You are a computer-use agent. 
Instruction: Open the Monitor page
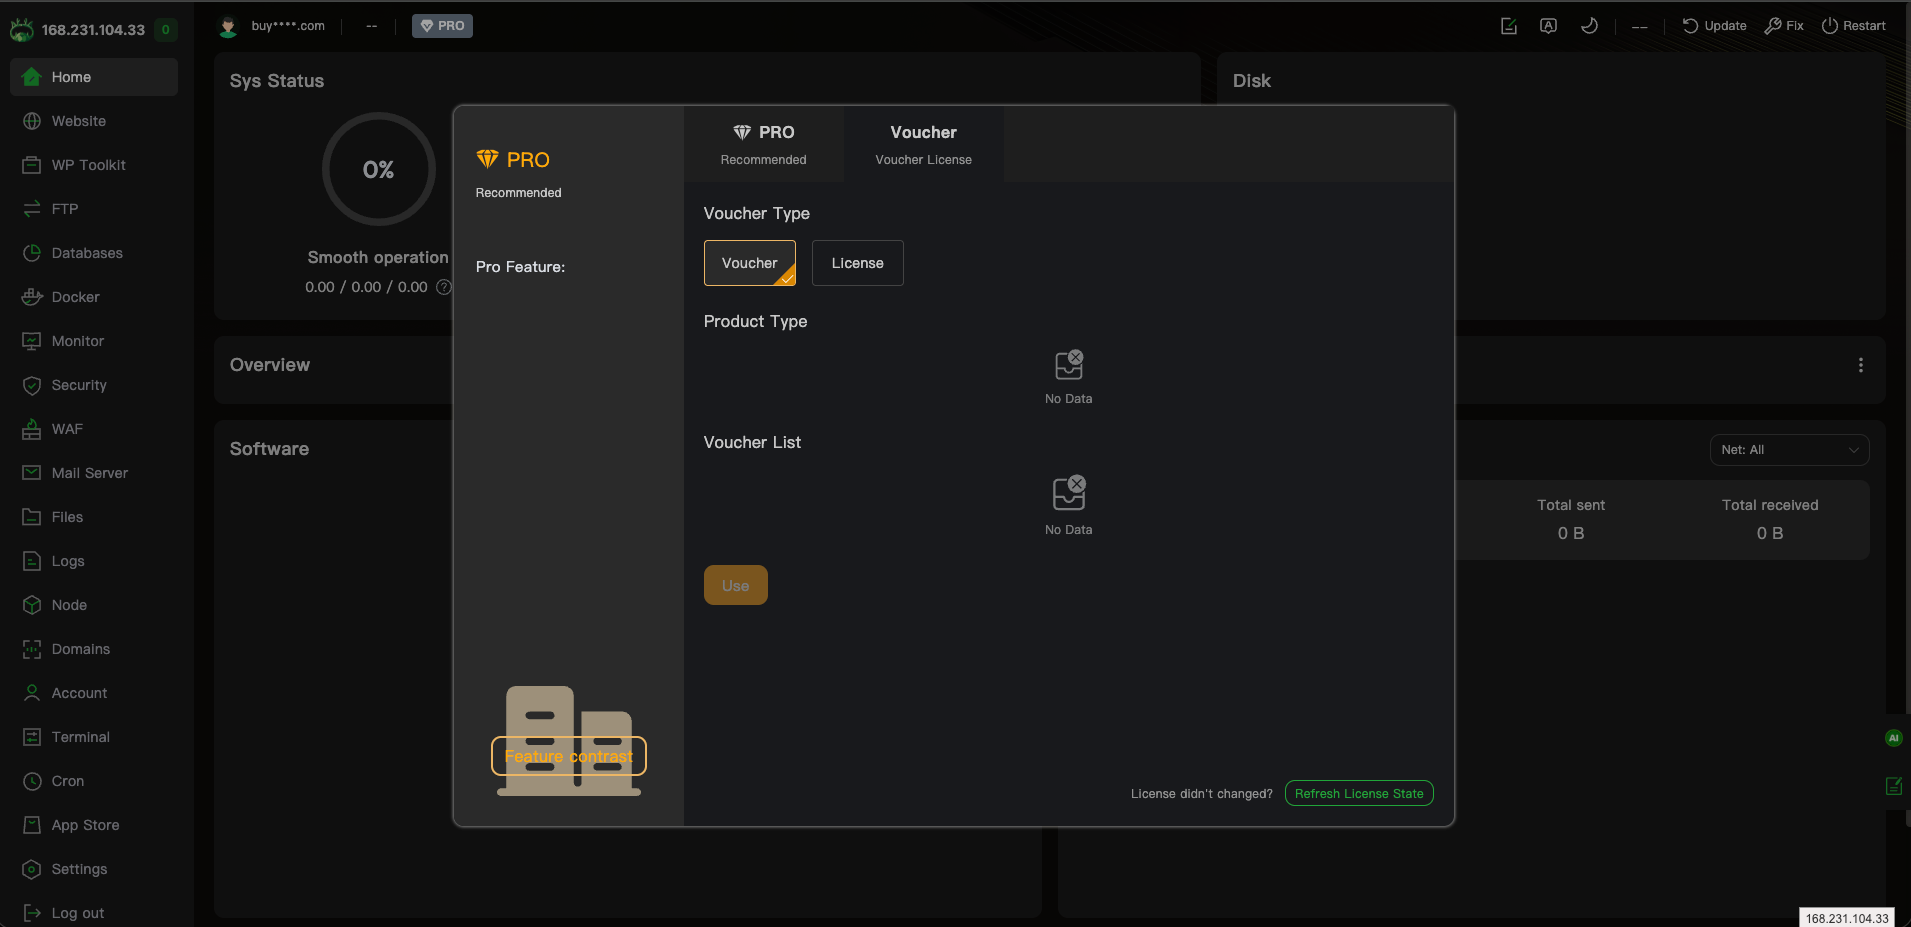pyautogui.click(x=94, y=341)
